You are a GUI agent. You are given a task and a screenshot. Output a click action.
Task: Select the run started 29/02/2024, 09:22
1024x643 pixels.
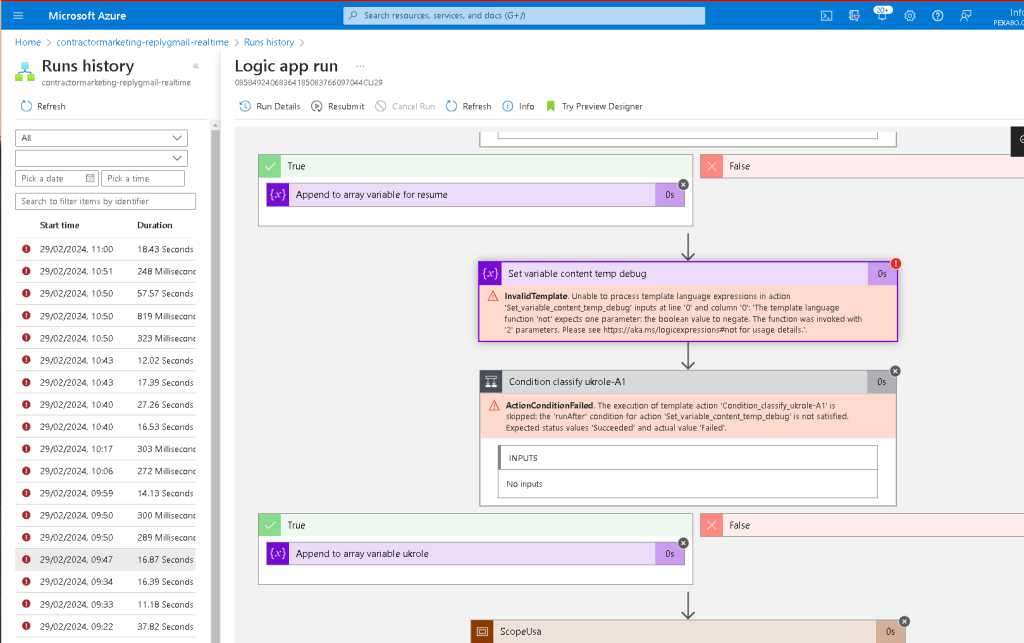tap(105, 627)
